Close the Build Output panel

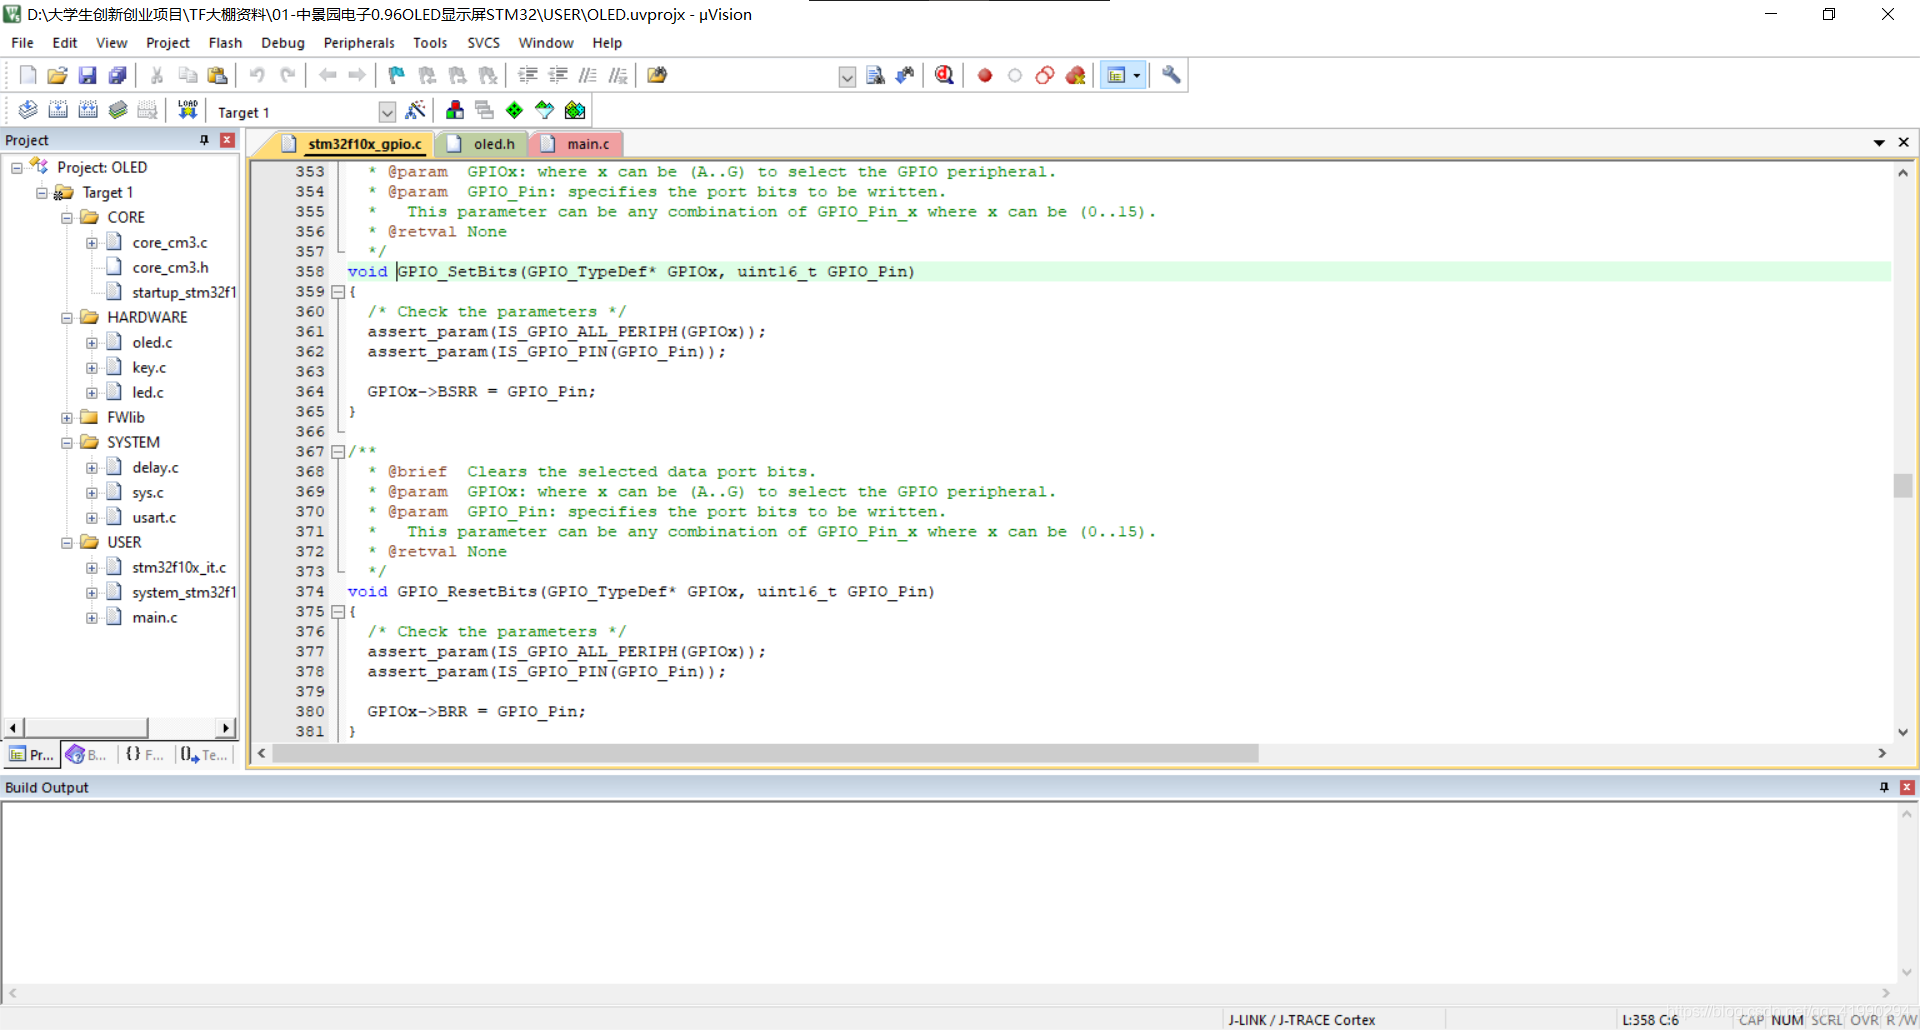(1907, 788)
